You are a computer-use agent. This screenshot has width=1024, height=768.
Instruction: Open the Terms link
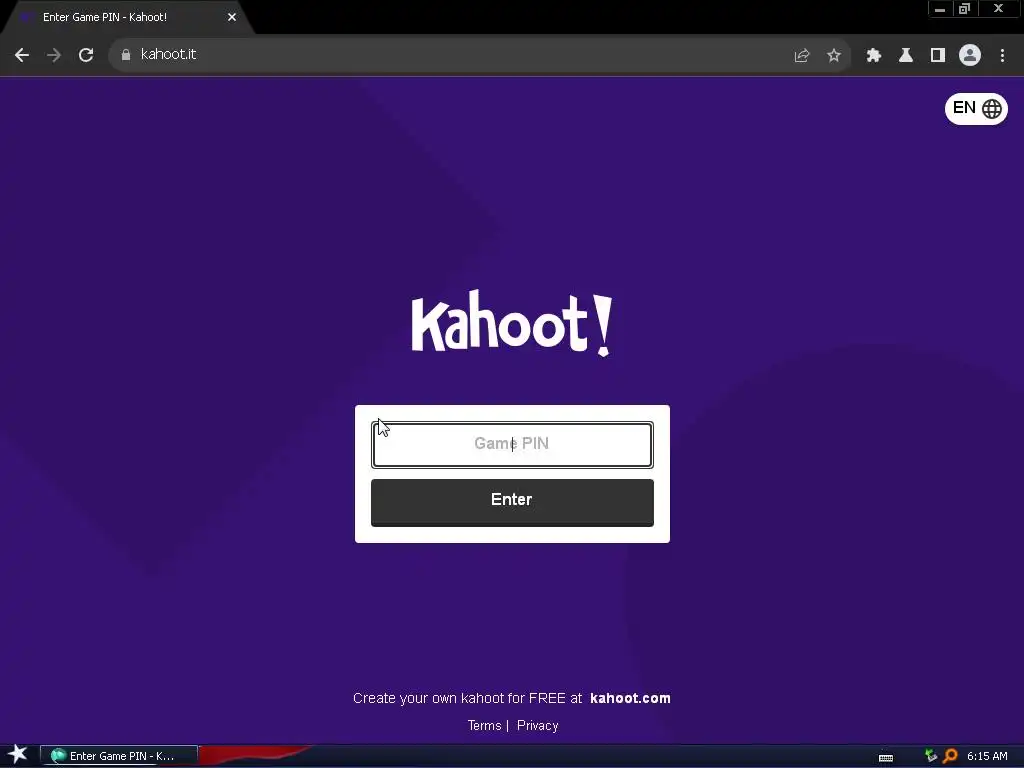pos(485,726)
